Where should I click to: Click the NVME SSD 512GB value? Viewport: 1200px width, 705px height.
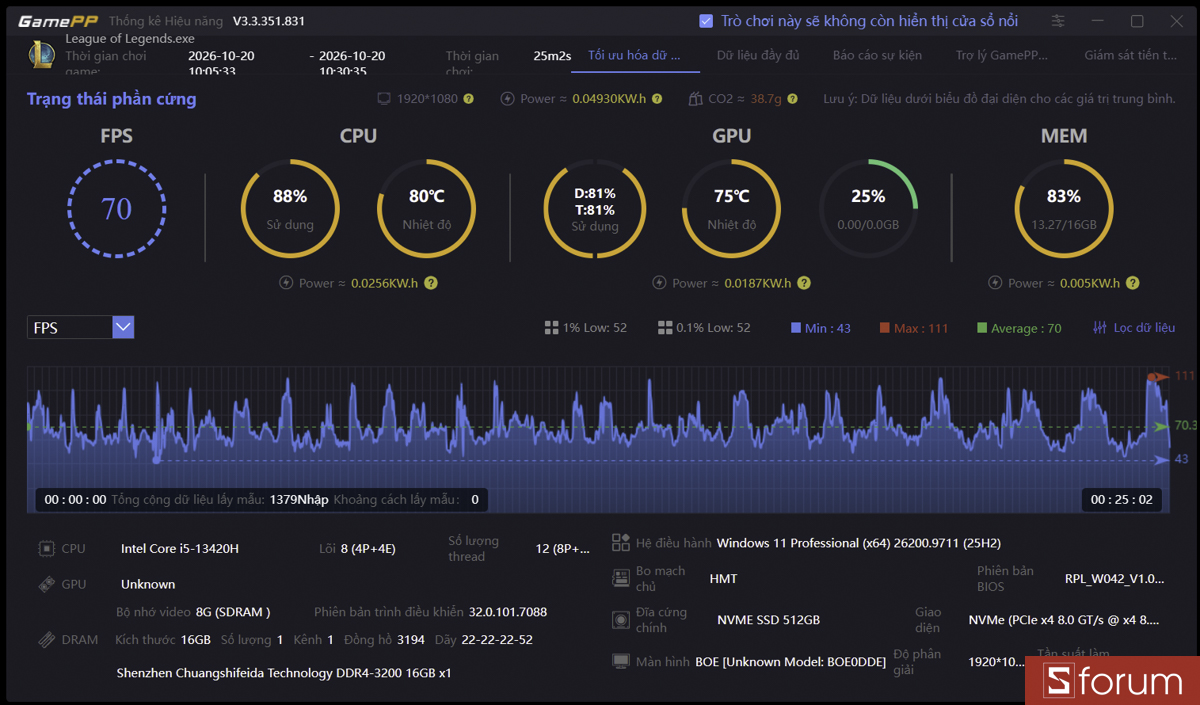coord(768,620)
